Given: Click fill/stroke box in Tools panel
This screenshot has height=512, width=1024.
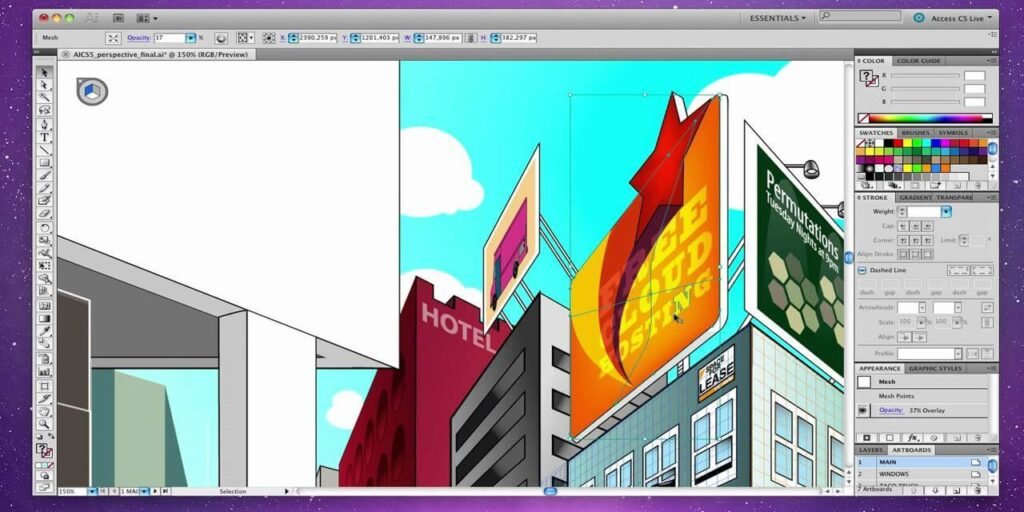Looking at the screenshot, I should 44,451.
